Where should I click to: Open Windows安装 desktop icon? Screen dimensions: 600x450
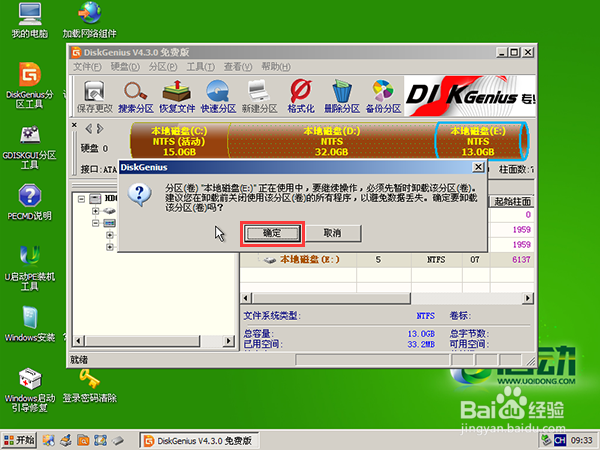point(29,324)
